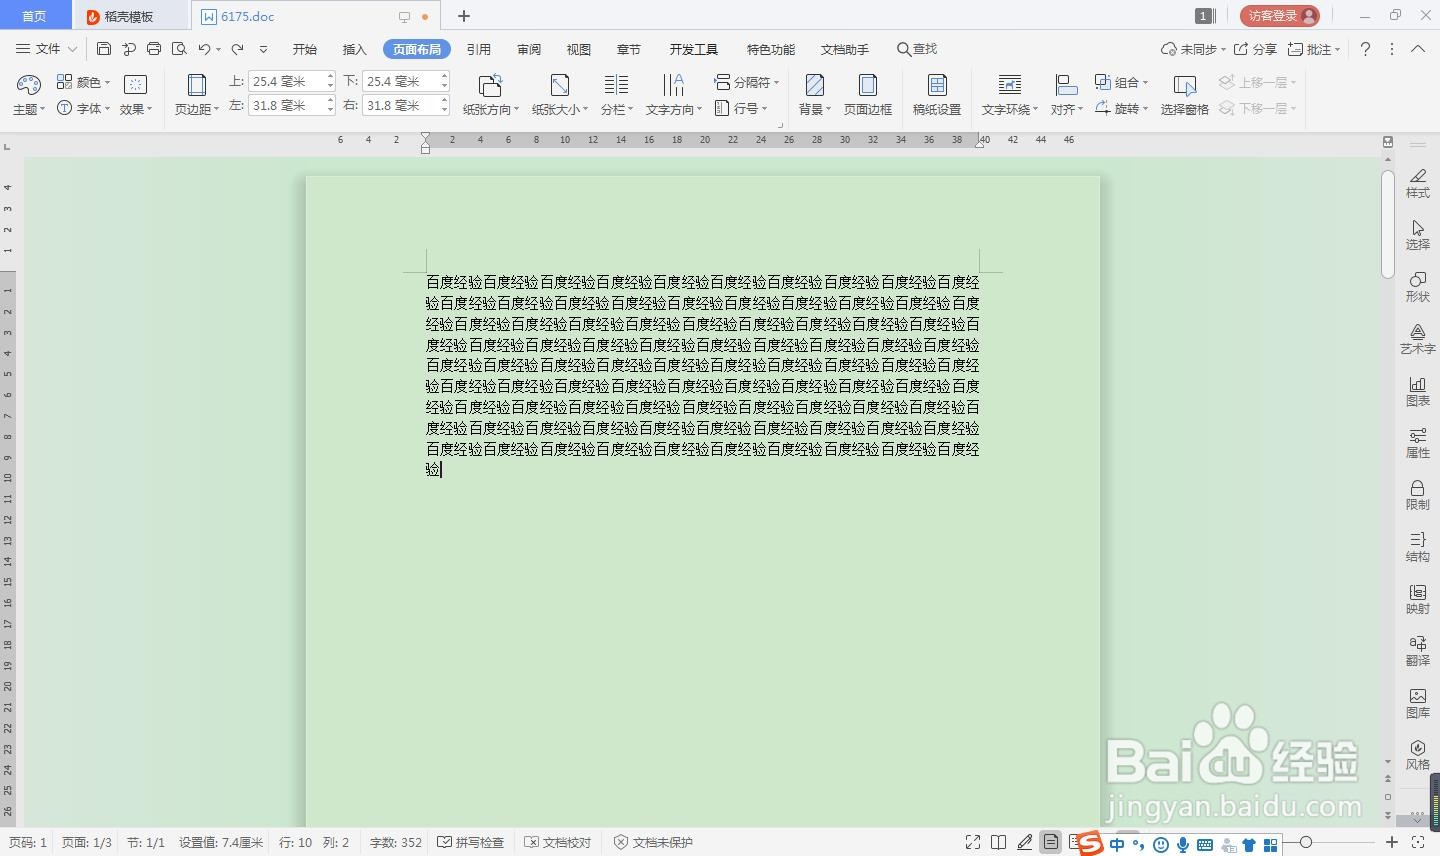Toggle 文档校对 document proofreading
The width and height of the screenshot is (1440, 856).
point(558,842)
